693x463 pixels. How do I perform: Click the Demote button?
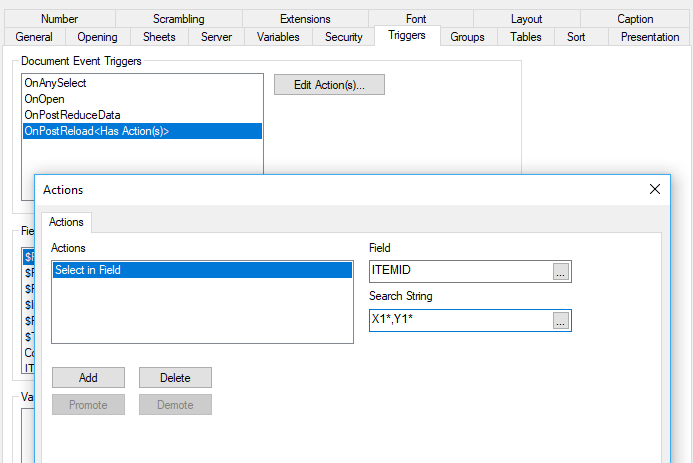175,405
